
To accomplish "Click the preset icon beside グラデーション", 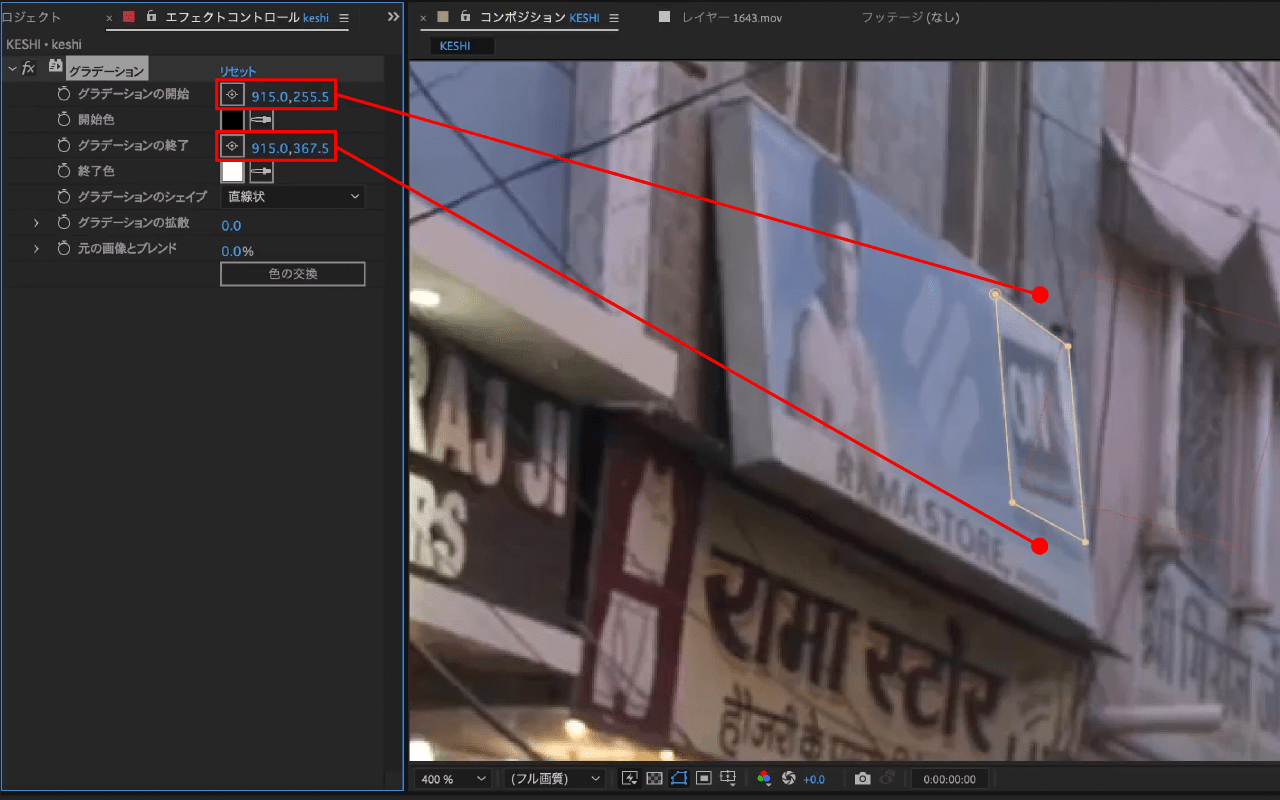I will (x=56, y=66).
